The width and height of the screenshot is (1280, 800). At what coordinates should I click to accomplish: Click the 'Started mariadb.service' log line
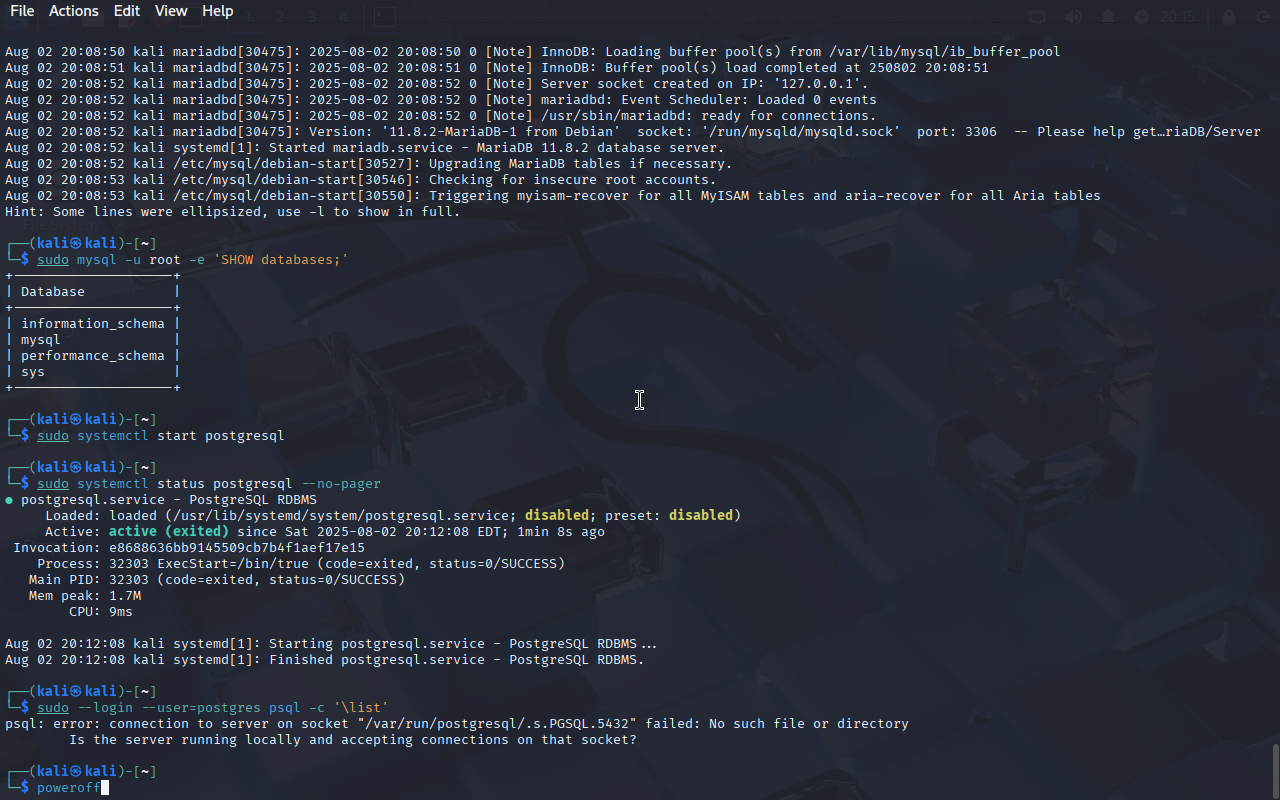(365, 148)
